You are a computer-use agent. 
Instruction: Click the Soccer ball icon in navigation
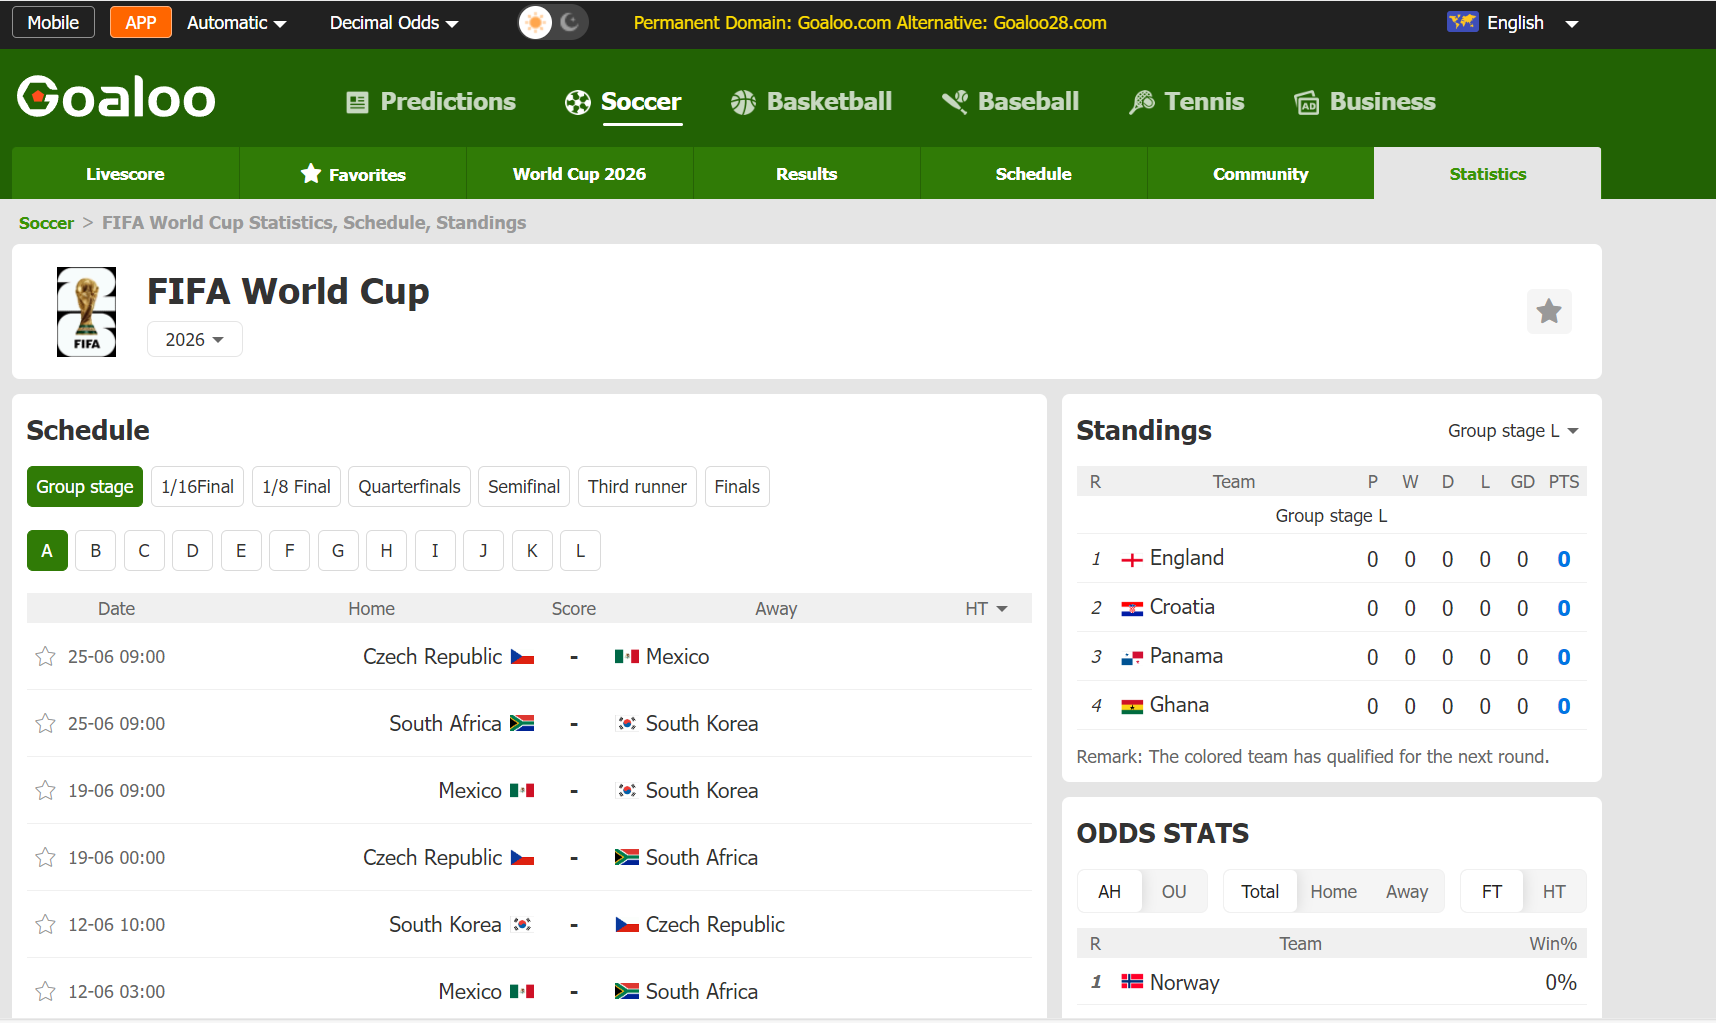coord(577,101)
